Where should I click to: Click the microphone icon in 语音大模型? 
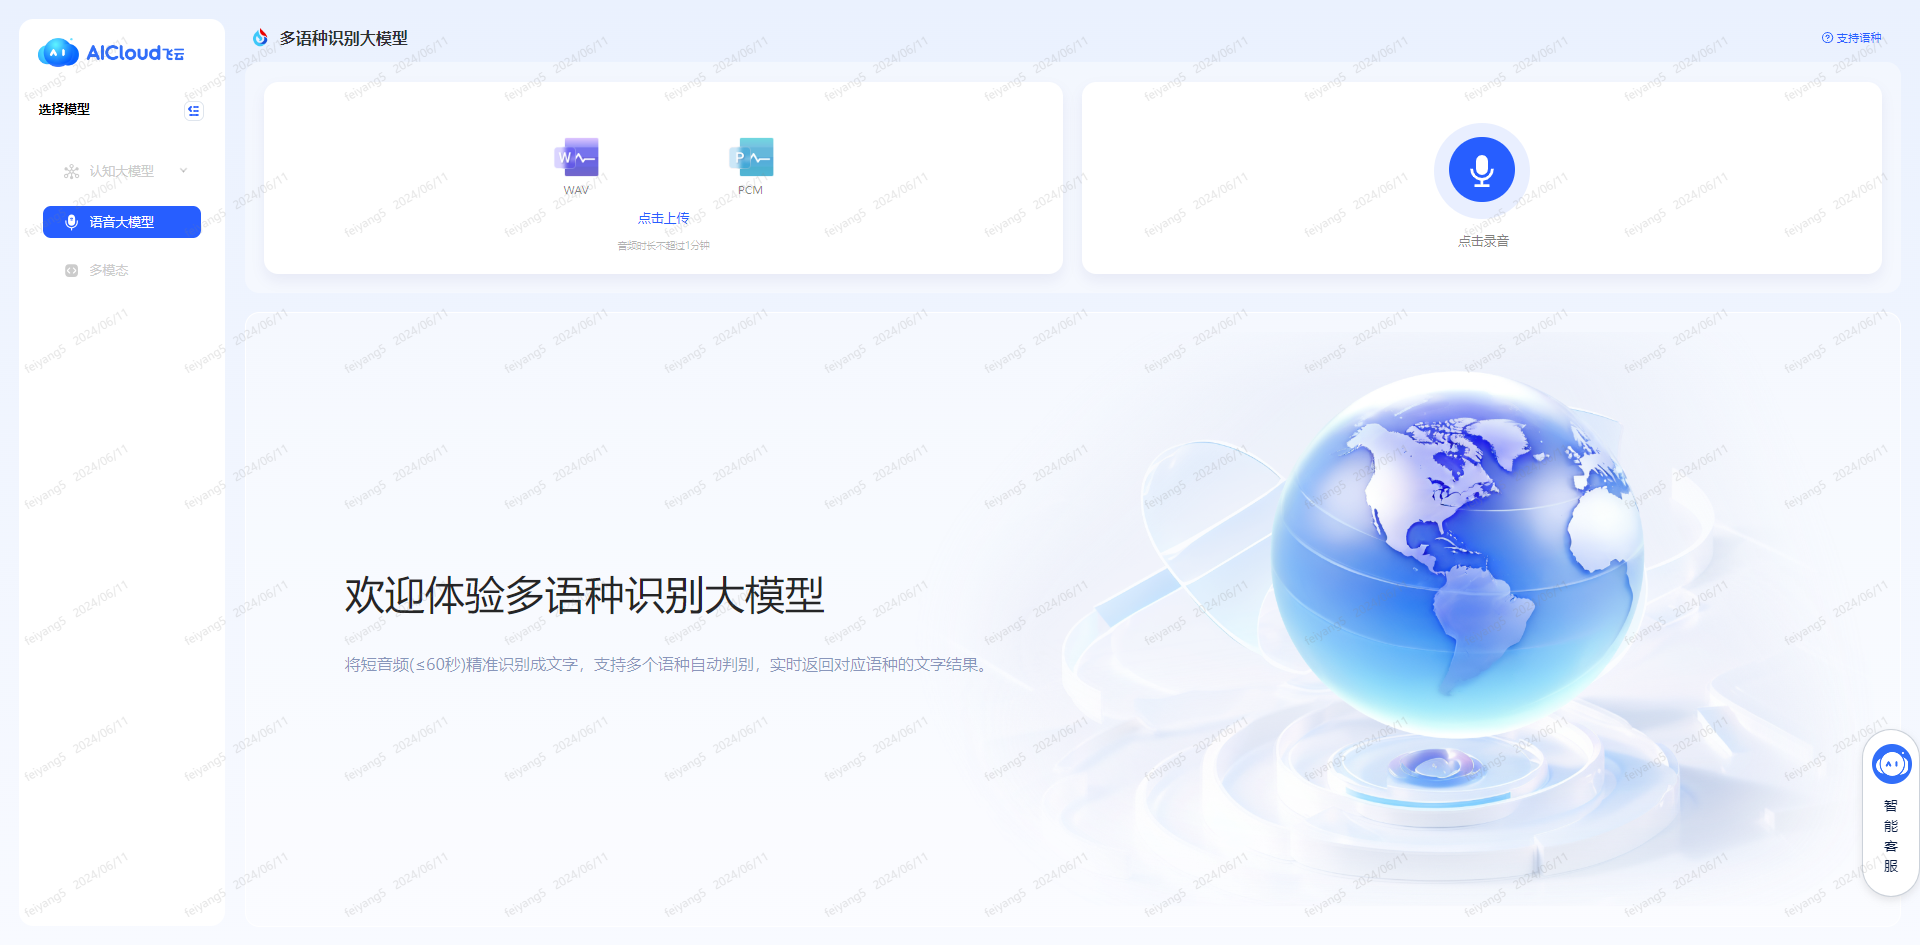click(x=71, y=222)
